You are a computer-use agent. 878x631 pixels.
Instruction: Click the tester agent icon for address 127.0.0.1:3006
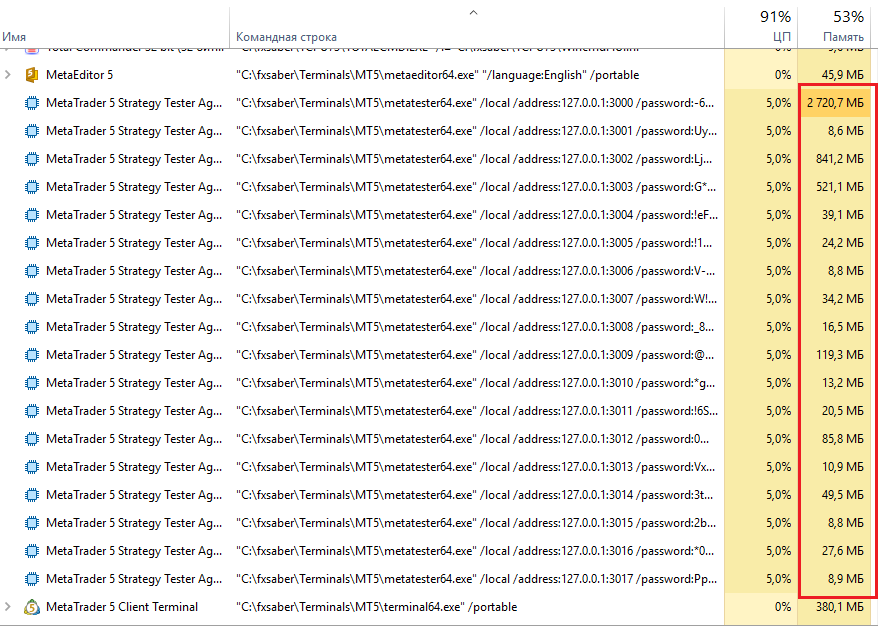coord(32,271)
